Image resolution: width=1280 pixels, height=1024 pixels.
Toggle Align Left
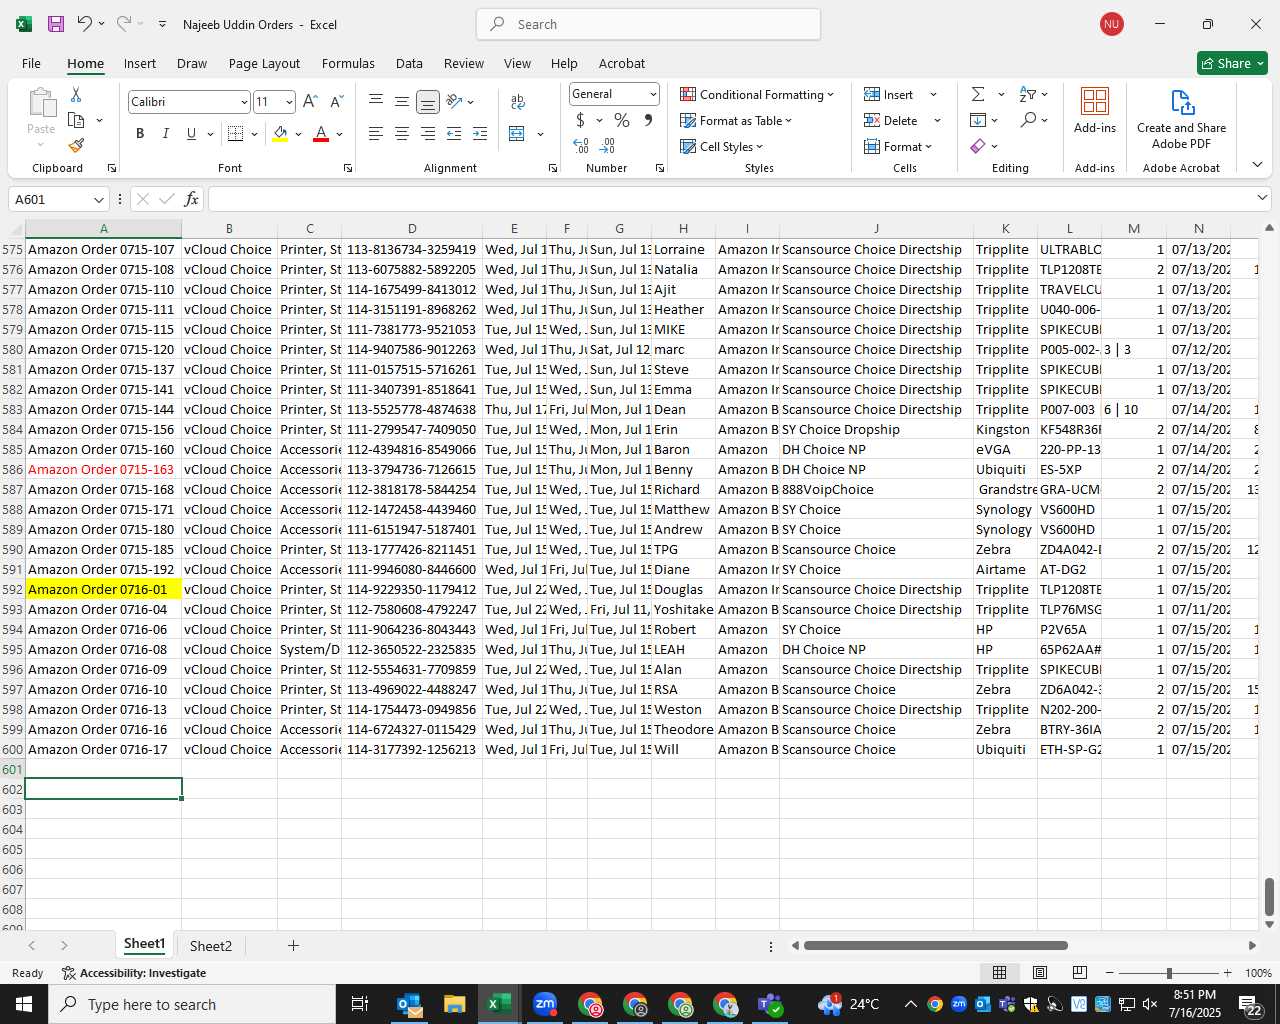point(376,133)
